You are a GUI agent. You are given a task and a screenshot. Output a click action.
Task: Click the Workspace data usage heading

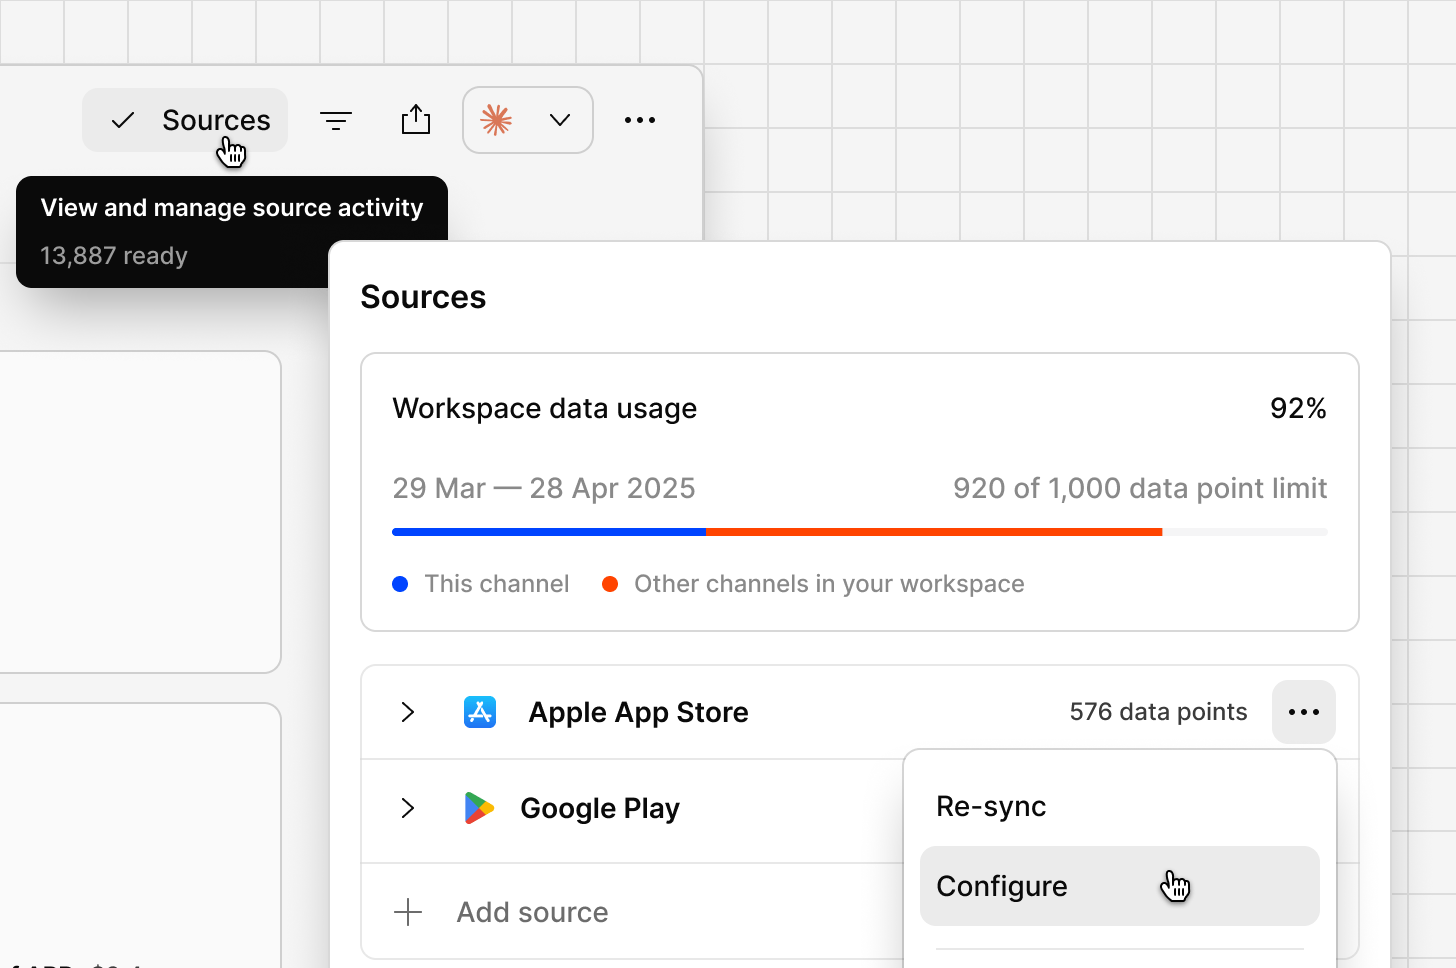(x=545, y=408)
